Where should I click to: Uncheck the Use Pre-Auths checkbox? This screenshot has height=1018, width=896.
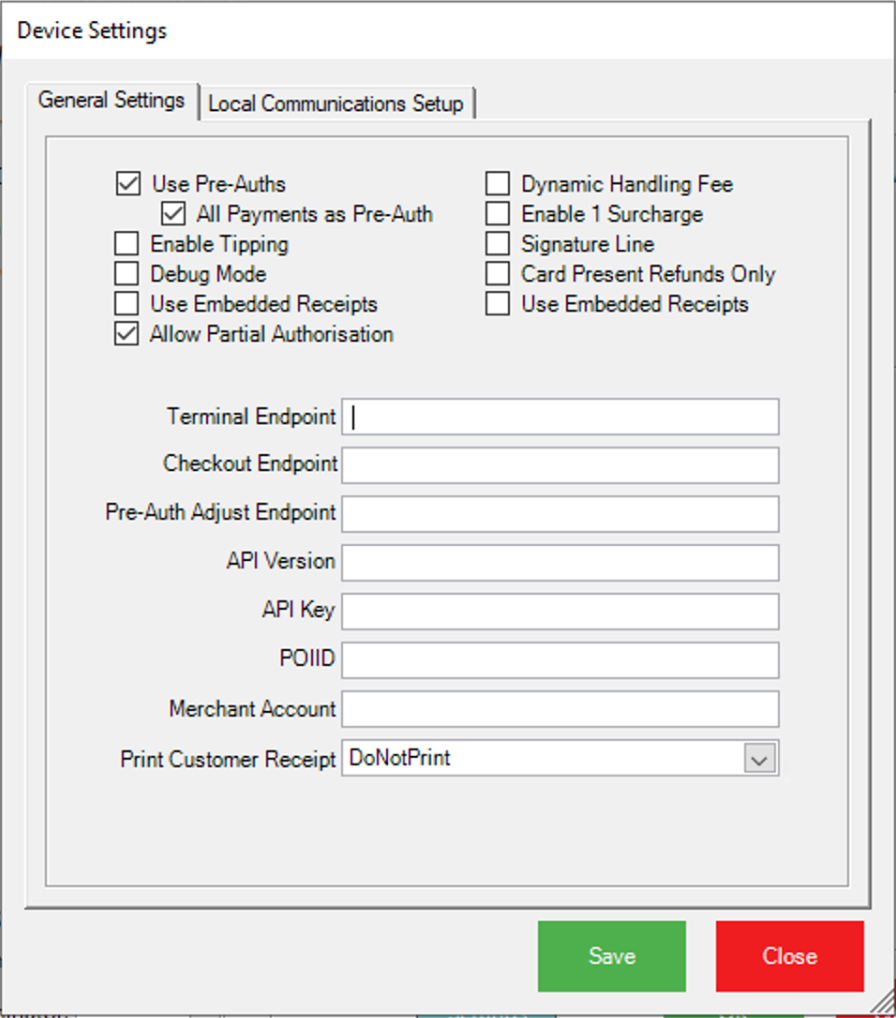pyautogui.click(x=128, y=184)
